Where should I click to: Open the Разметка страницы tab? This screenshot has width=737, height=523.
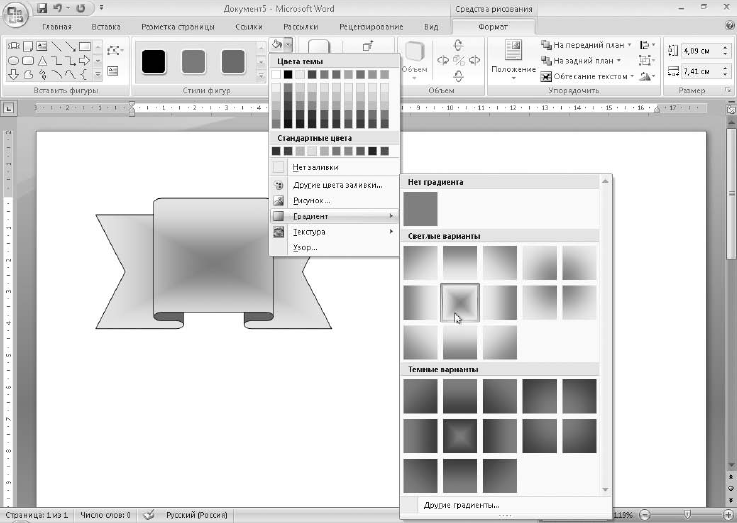[178, 27]
